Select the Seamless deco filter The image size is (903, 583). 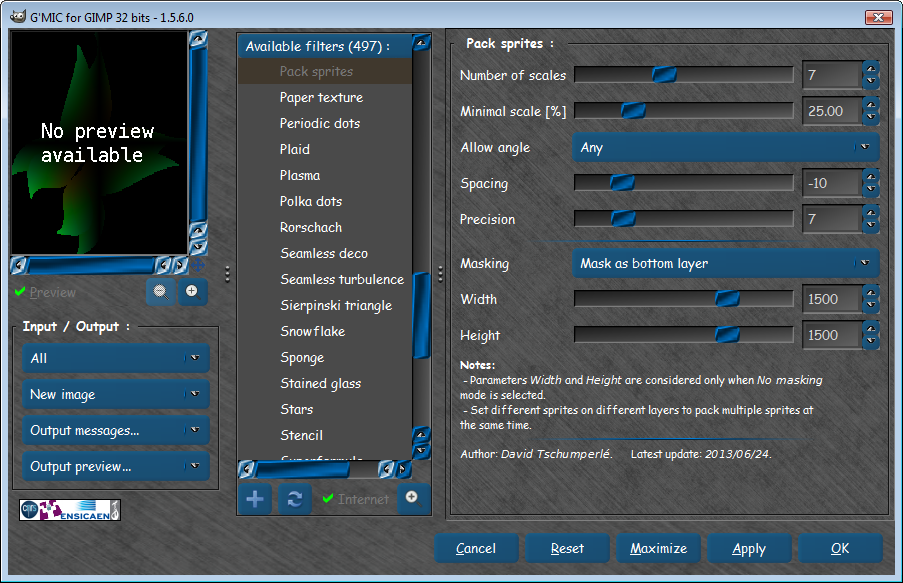pos(325,253)
